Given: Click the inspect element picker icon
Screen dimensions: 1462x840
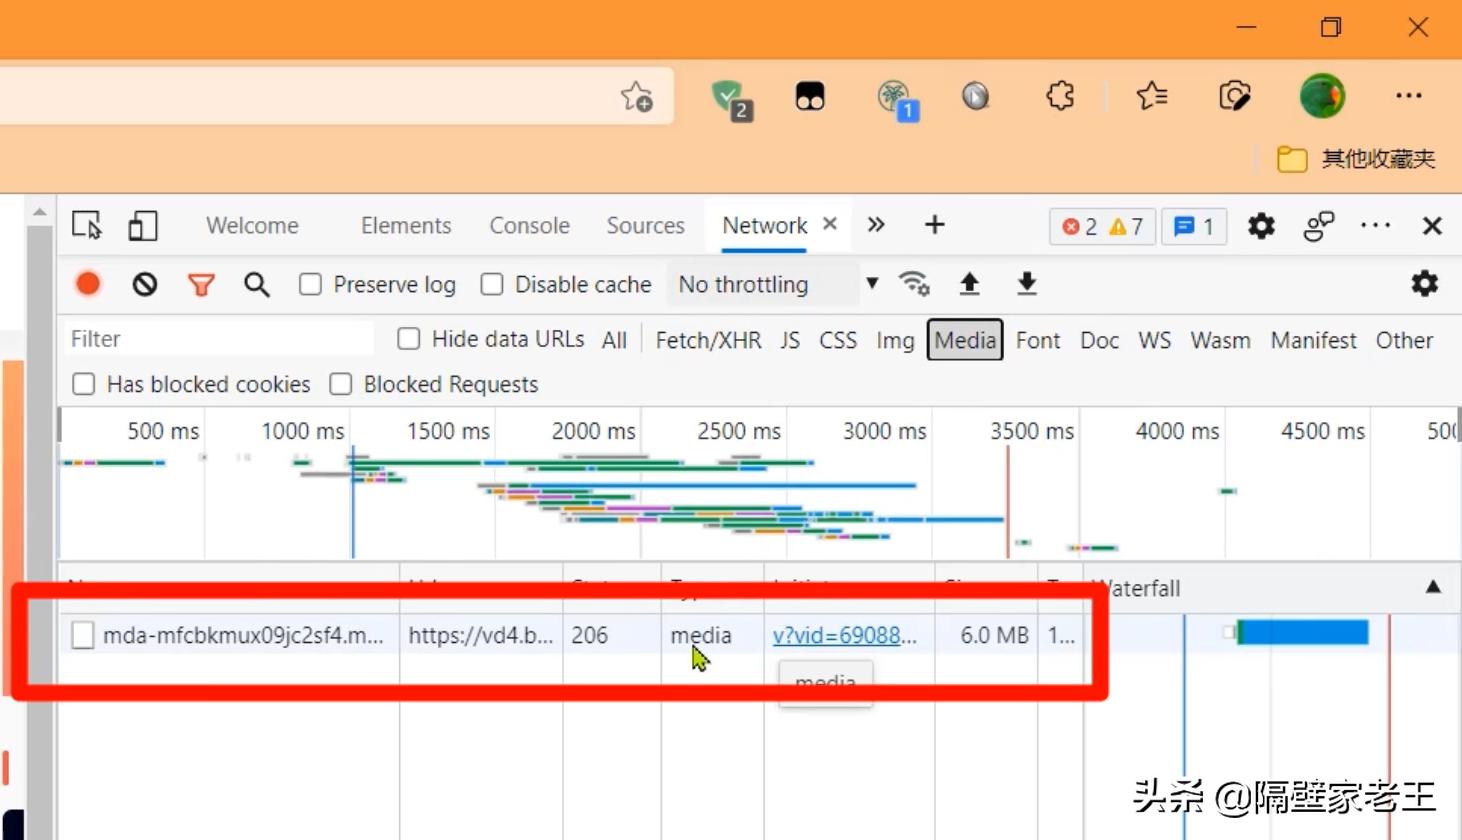Looking at the screenshot, I should pyautogui.click(x=87, y=226).
